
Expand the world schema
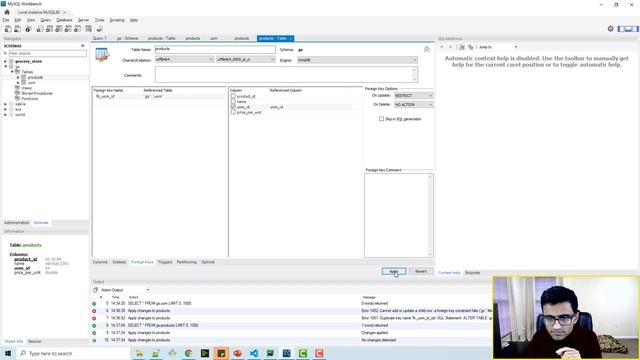click(x=6, y=115)
